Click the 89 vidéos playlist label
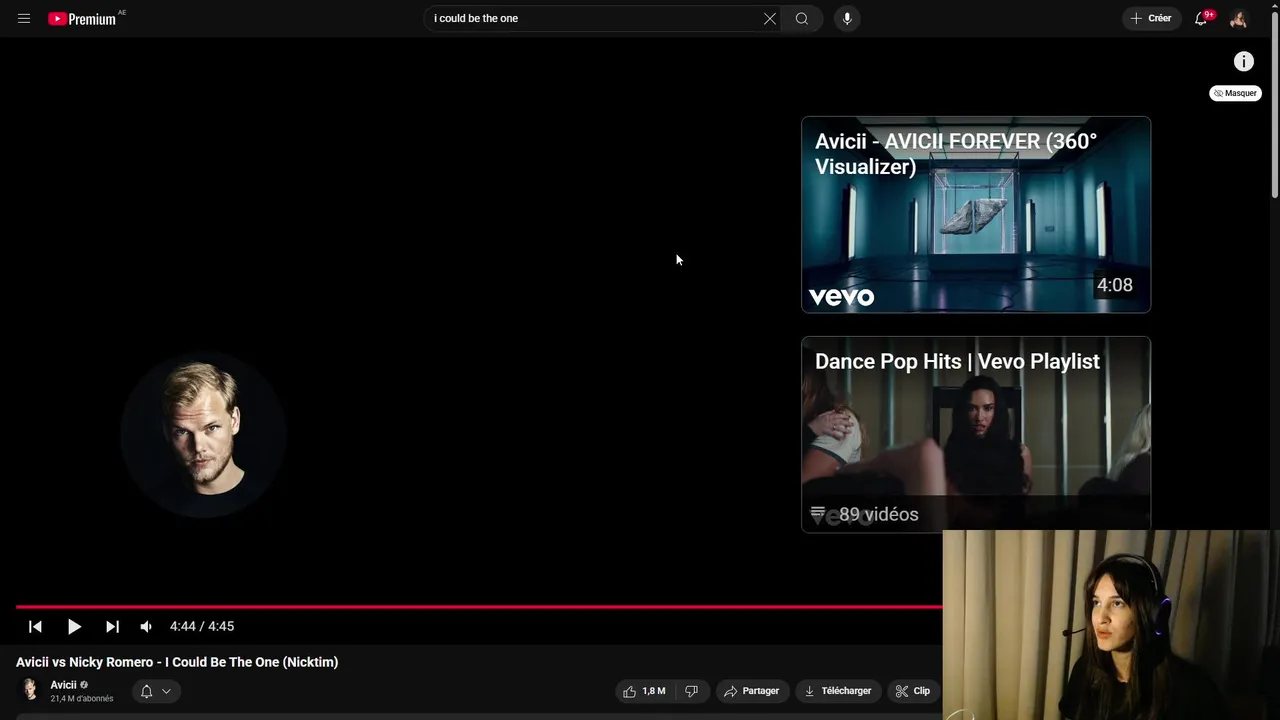 [x=878, y=514]
